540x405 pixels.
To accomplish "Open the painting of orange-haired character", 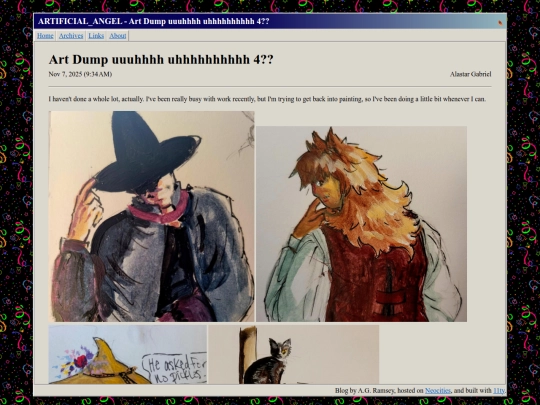I will 361,224.
